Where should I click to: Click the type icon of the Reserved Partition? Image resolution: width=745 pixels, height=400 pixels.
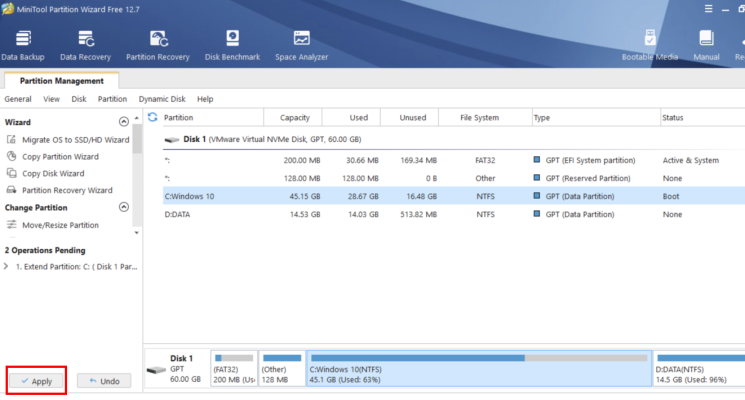536,178
